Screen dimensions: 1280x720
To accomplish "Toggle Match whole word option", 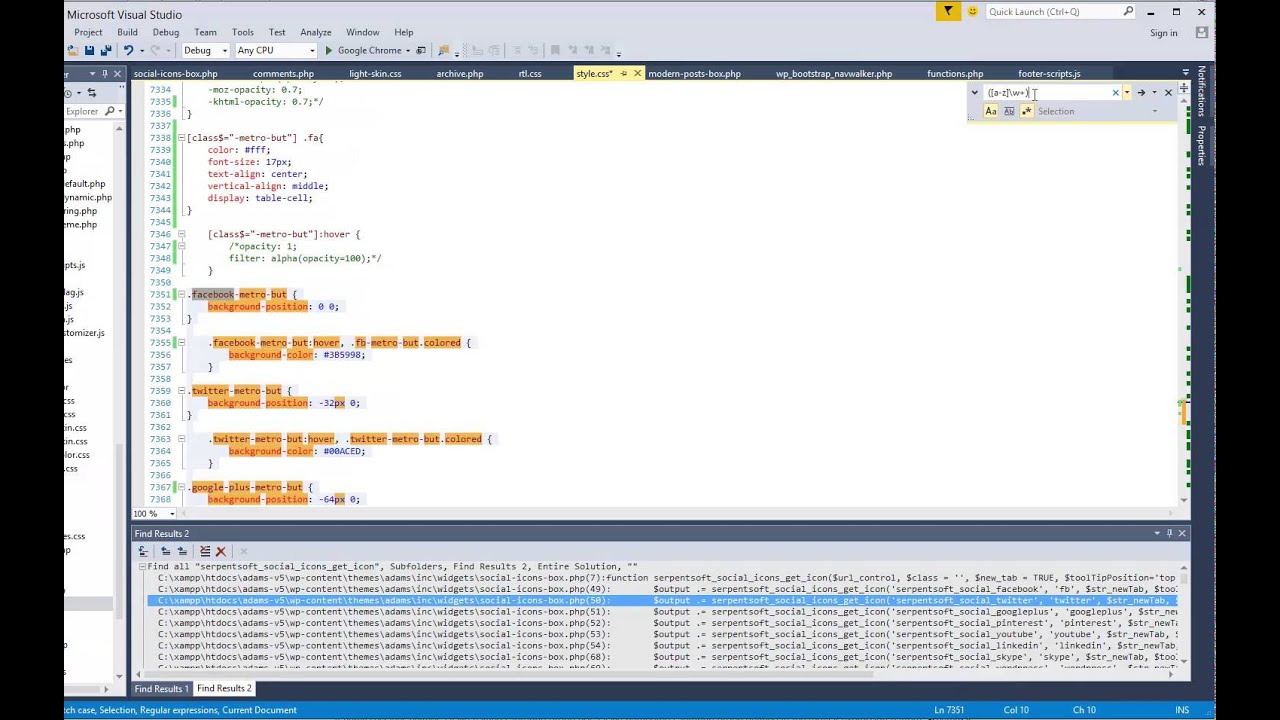I will click(x=1009, y=111).
